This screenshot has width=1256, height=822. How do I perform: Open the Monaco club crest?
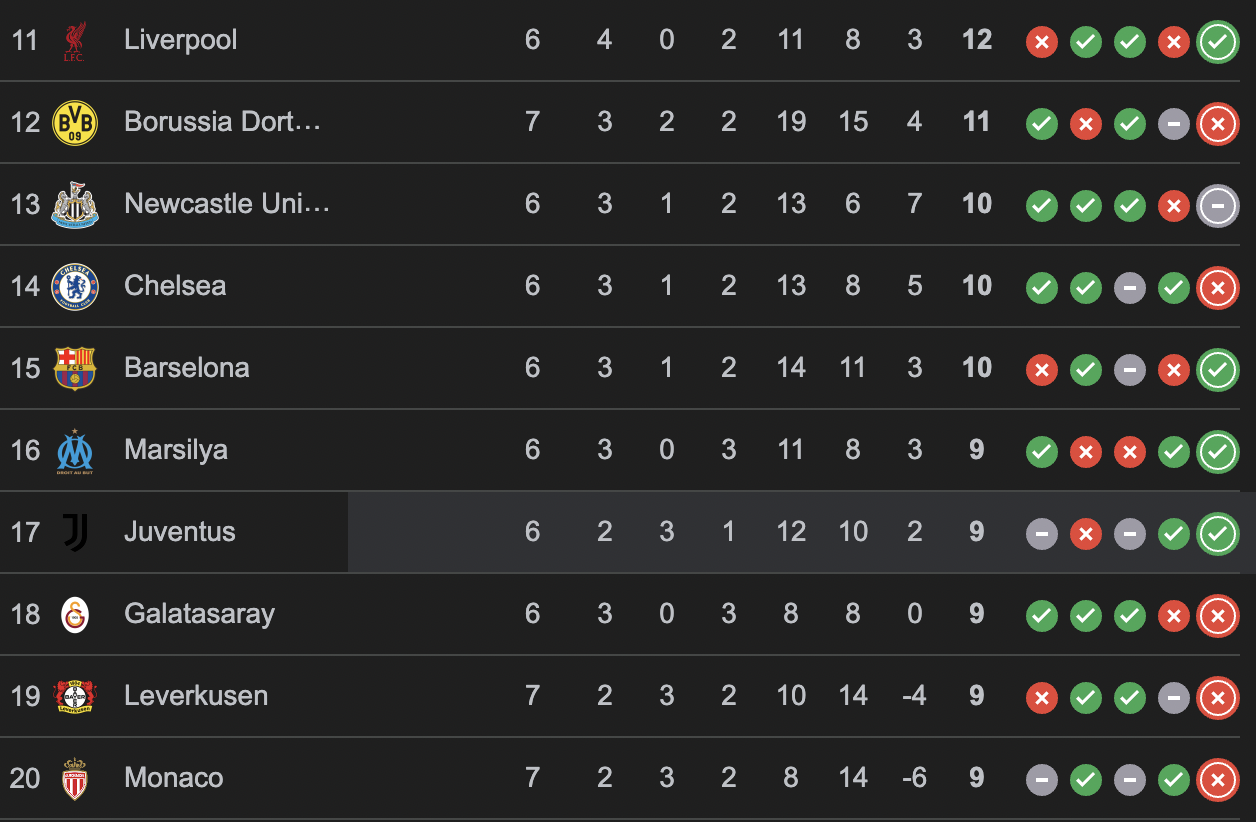(x=75, y=778)
